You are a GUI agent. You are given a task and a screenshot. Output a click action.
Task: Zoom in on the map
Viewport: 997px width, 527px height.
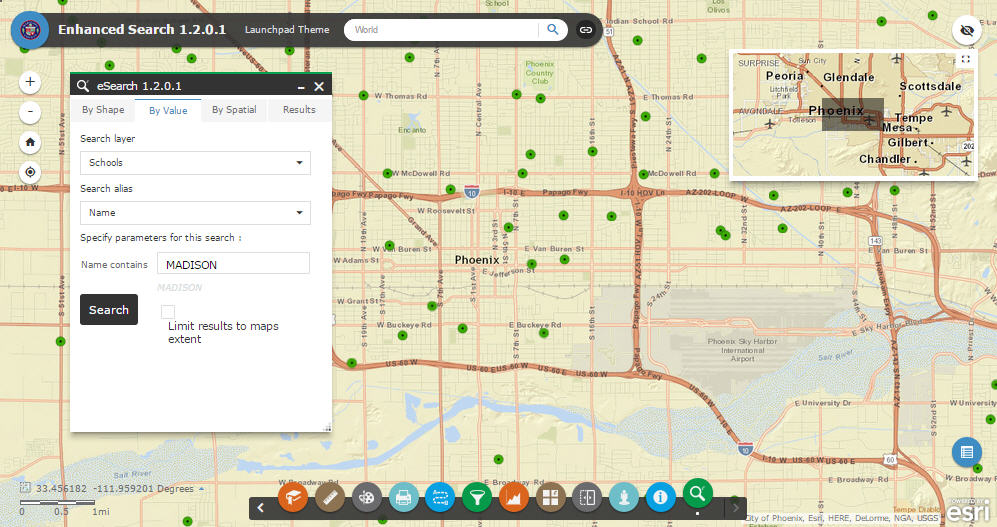(30, 82)
